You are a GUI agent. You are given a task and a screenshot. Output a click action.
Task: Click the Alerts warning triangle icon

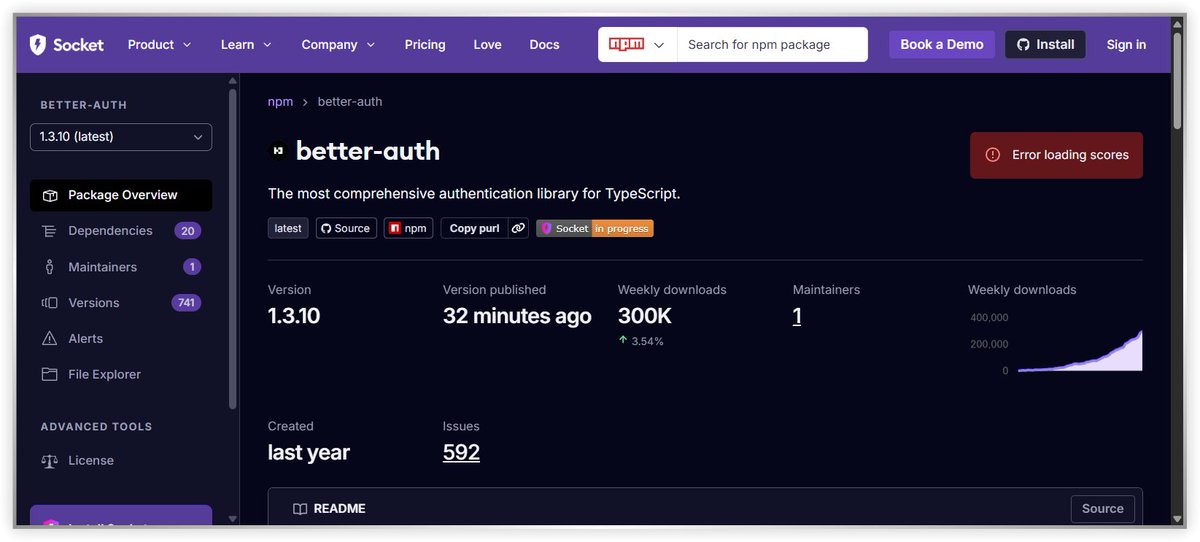(x=49, y=339)
